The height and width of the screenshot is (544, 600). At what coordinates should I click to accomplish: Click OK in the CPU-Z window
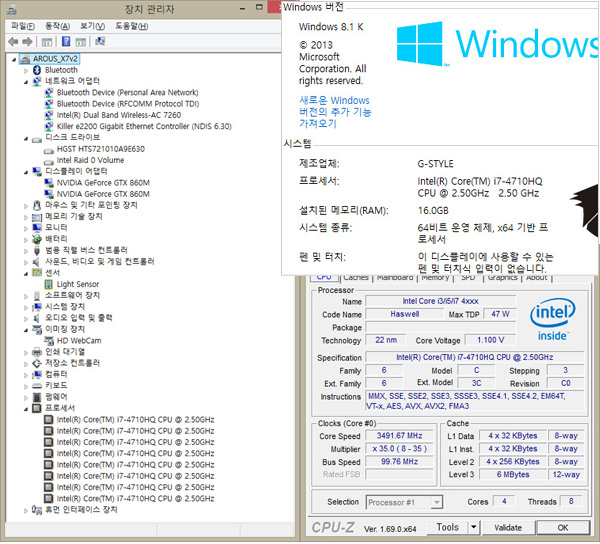562,528
